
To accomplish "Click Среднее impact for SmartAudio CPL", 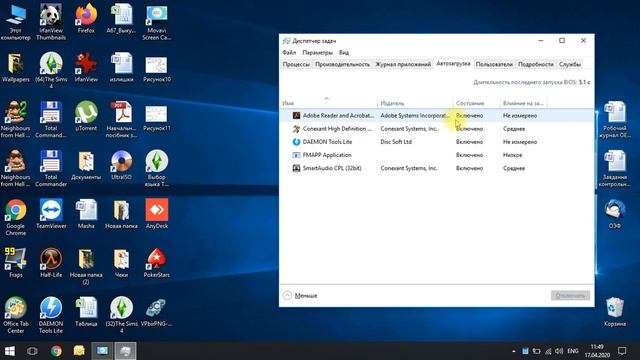I will click(514, 168).
